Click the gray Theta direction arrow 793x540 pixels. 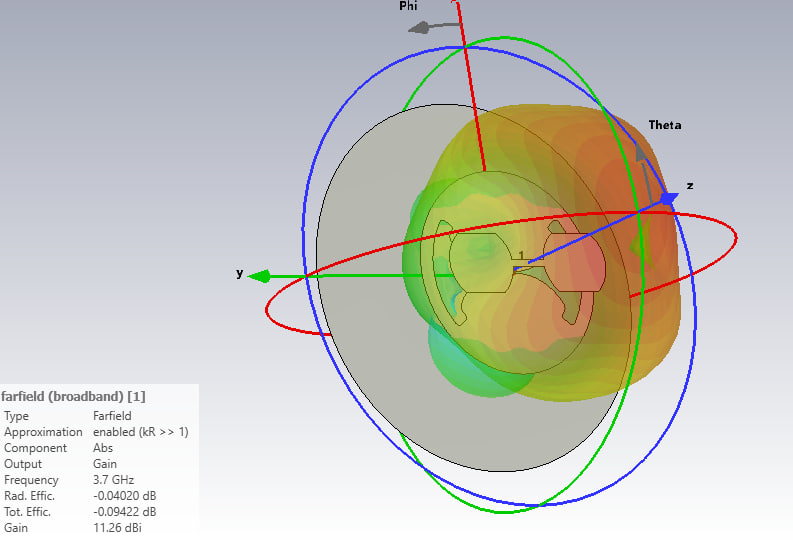[645, 172]
